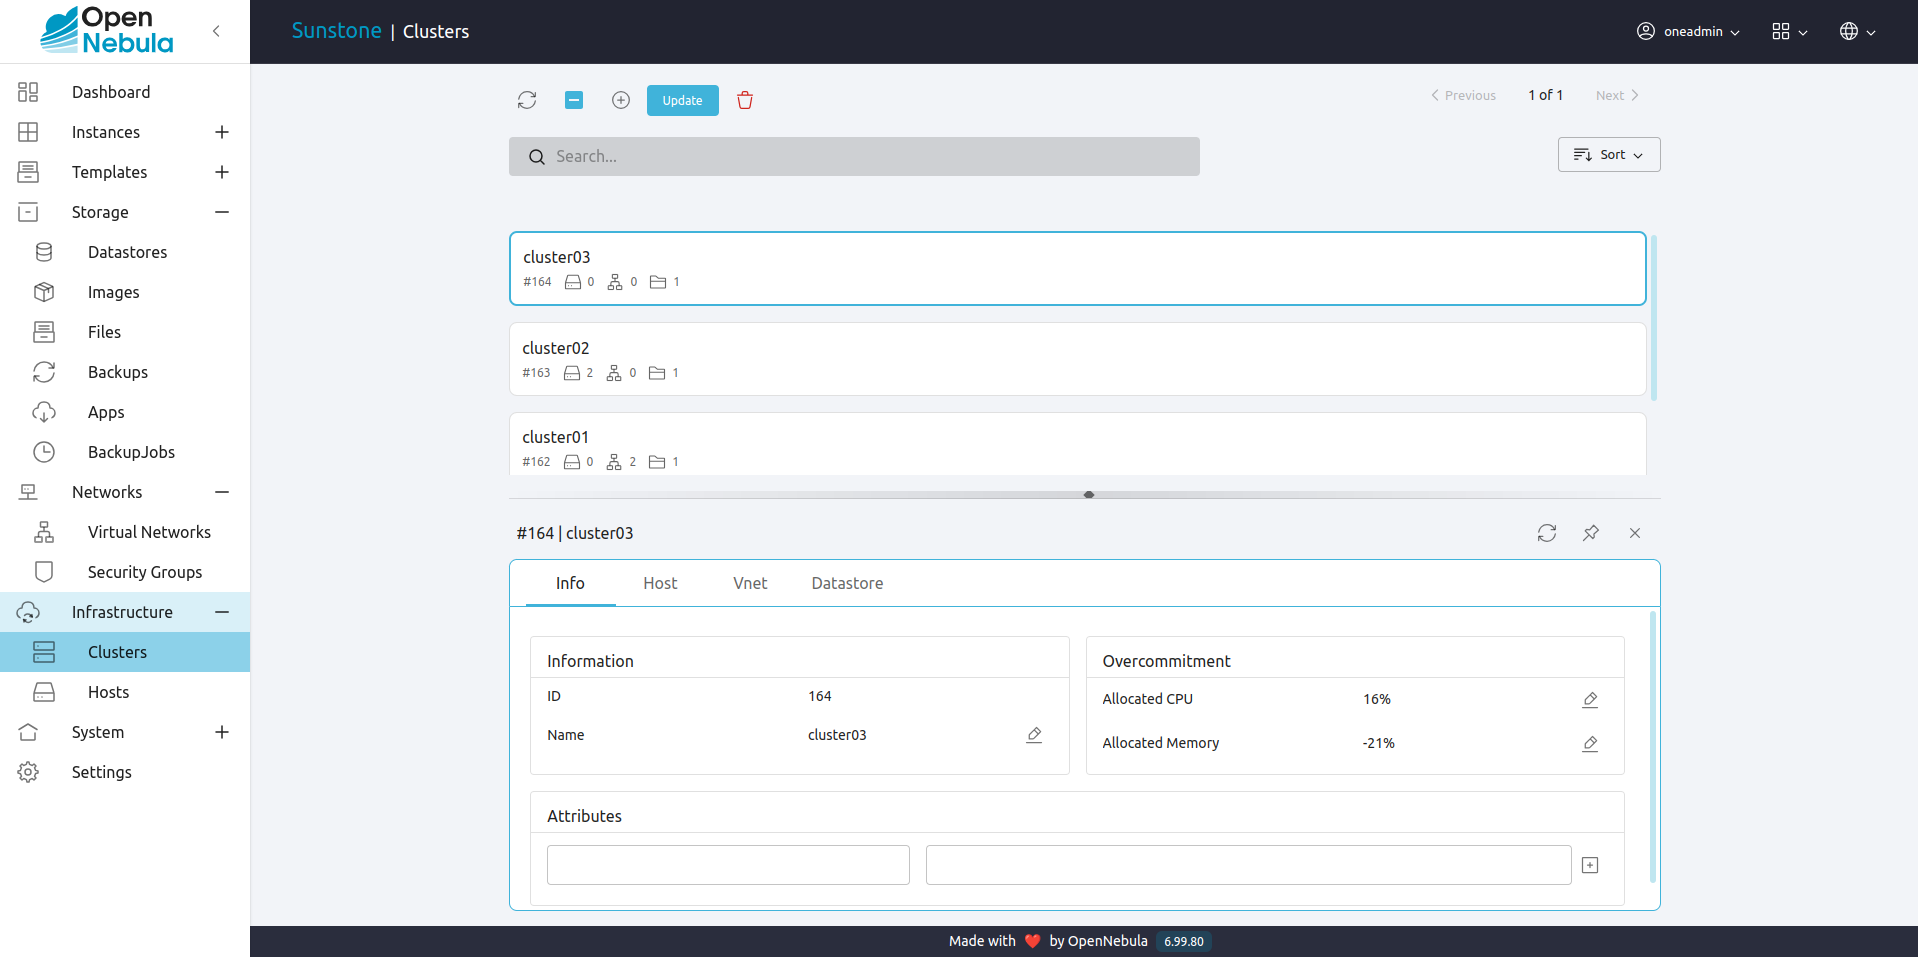Click the Clusters icon in sidebar

(x=44, y=652)
